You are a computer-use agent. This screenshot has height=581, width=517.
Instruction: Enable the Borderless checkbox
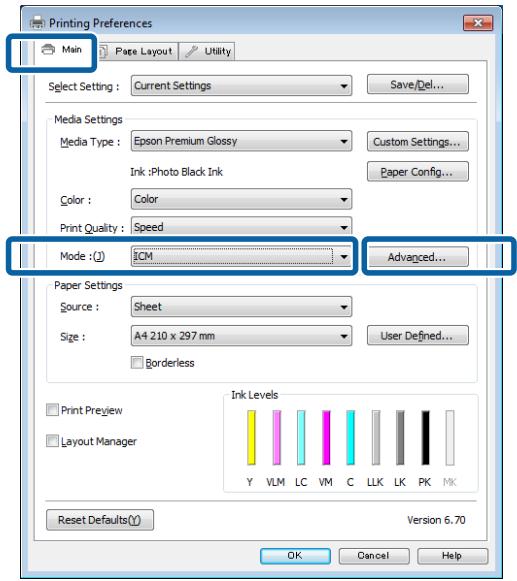point(137,362)
